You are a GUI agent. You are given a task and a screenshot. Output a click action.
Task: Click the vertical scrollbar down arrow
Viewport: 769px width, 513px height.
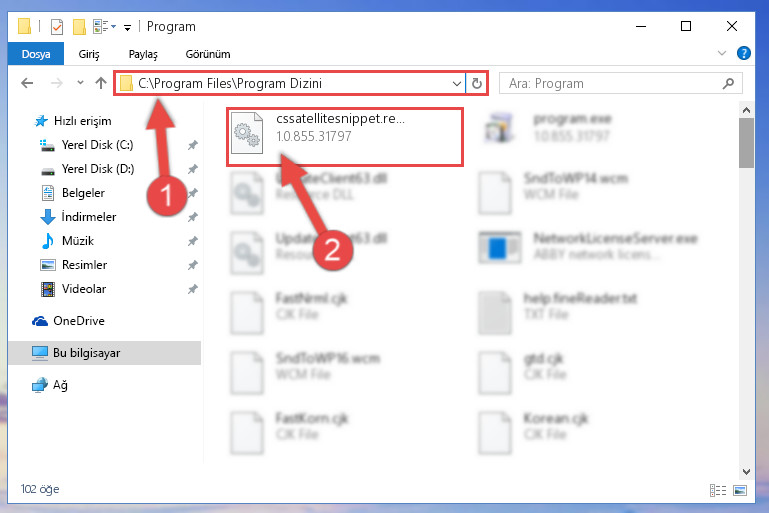pos(746,472)
